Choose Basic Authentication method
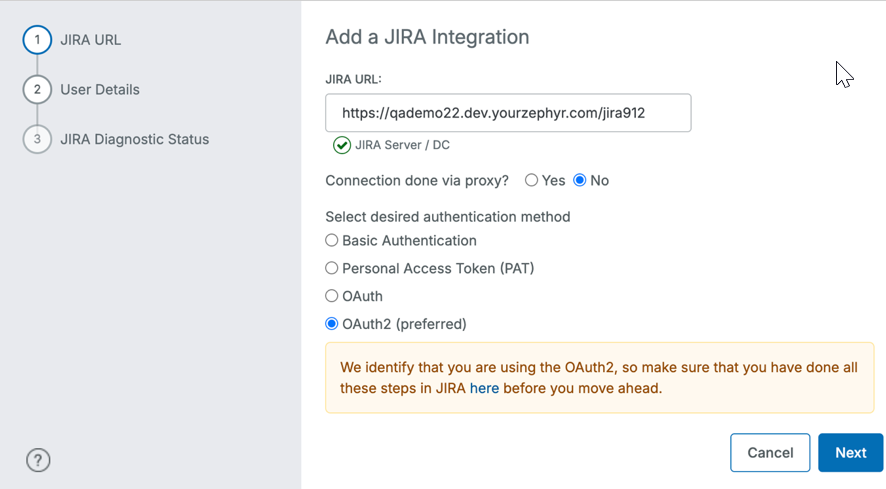The image size is (886, 489). coord(332,241)
